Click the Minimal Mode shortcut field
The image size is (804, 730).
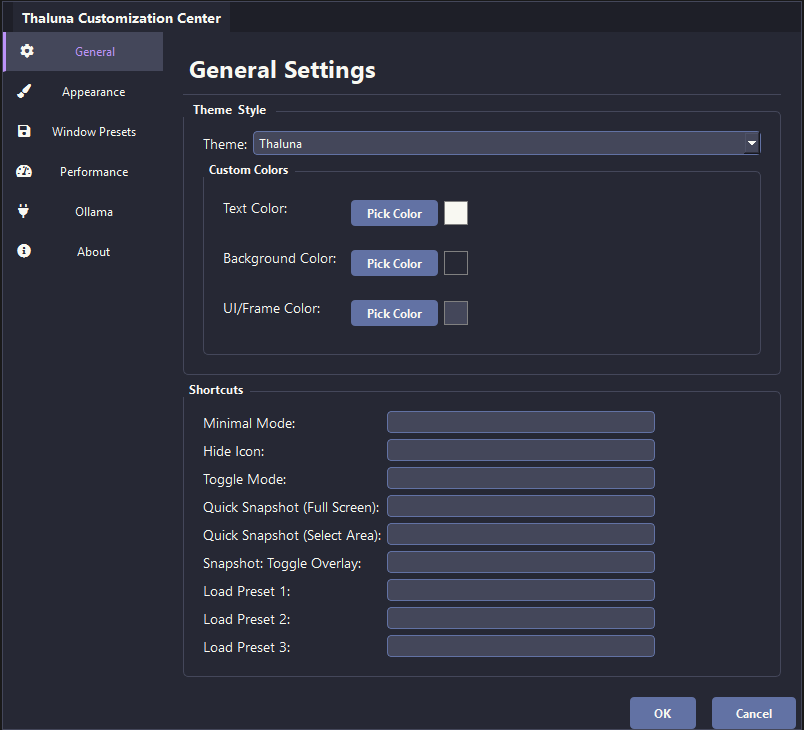[520, 421]
